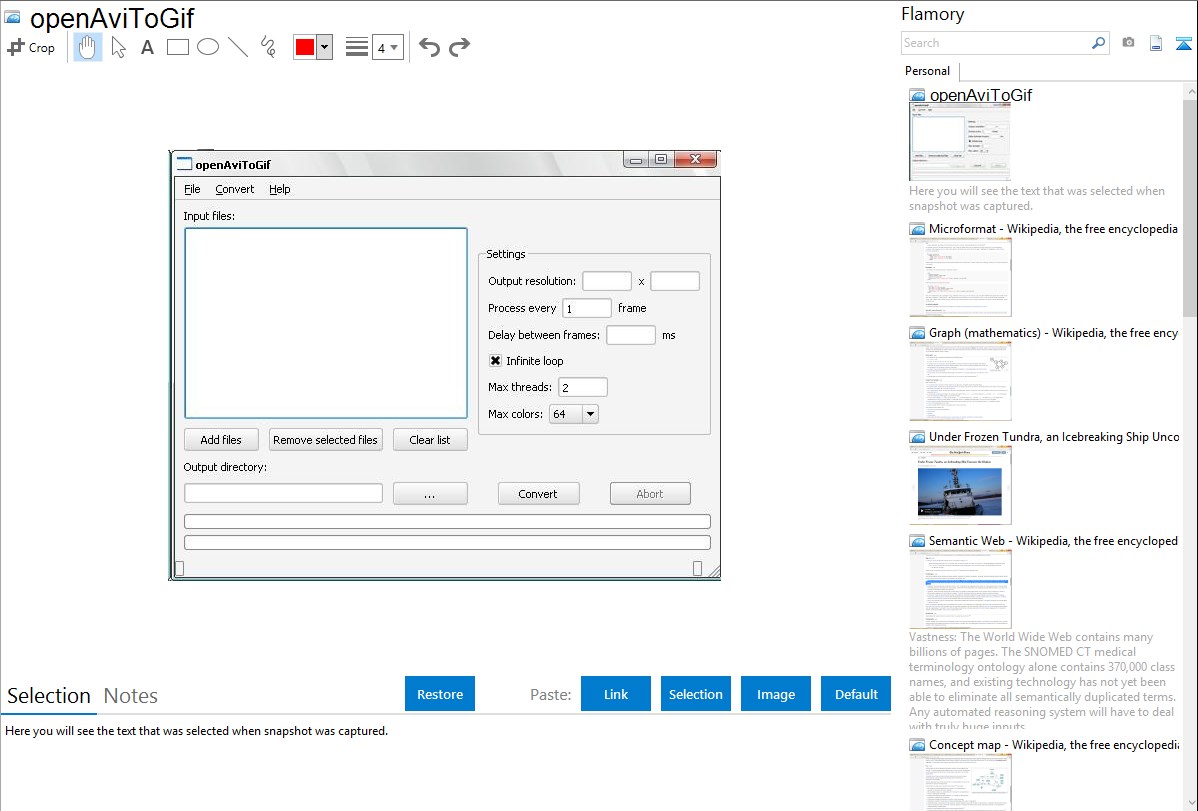1198x811 pixels.
Task: Open the File menu in openAviToGif
Action: tap(192, 190)
